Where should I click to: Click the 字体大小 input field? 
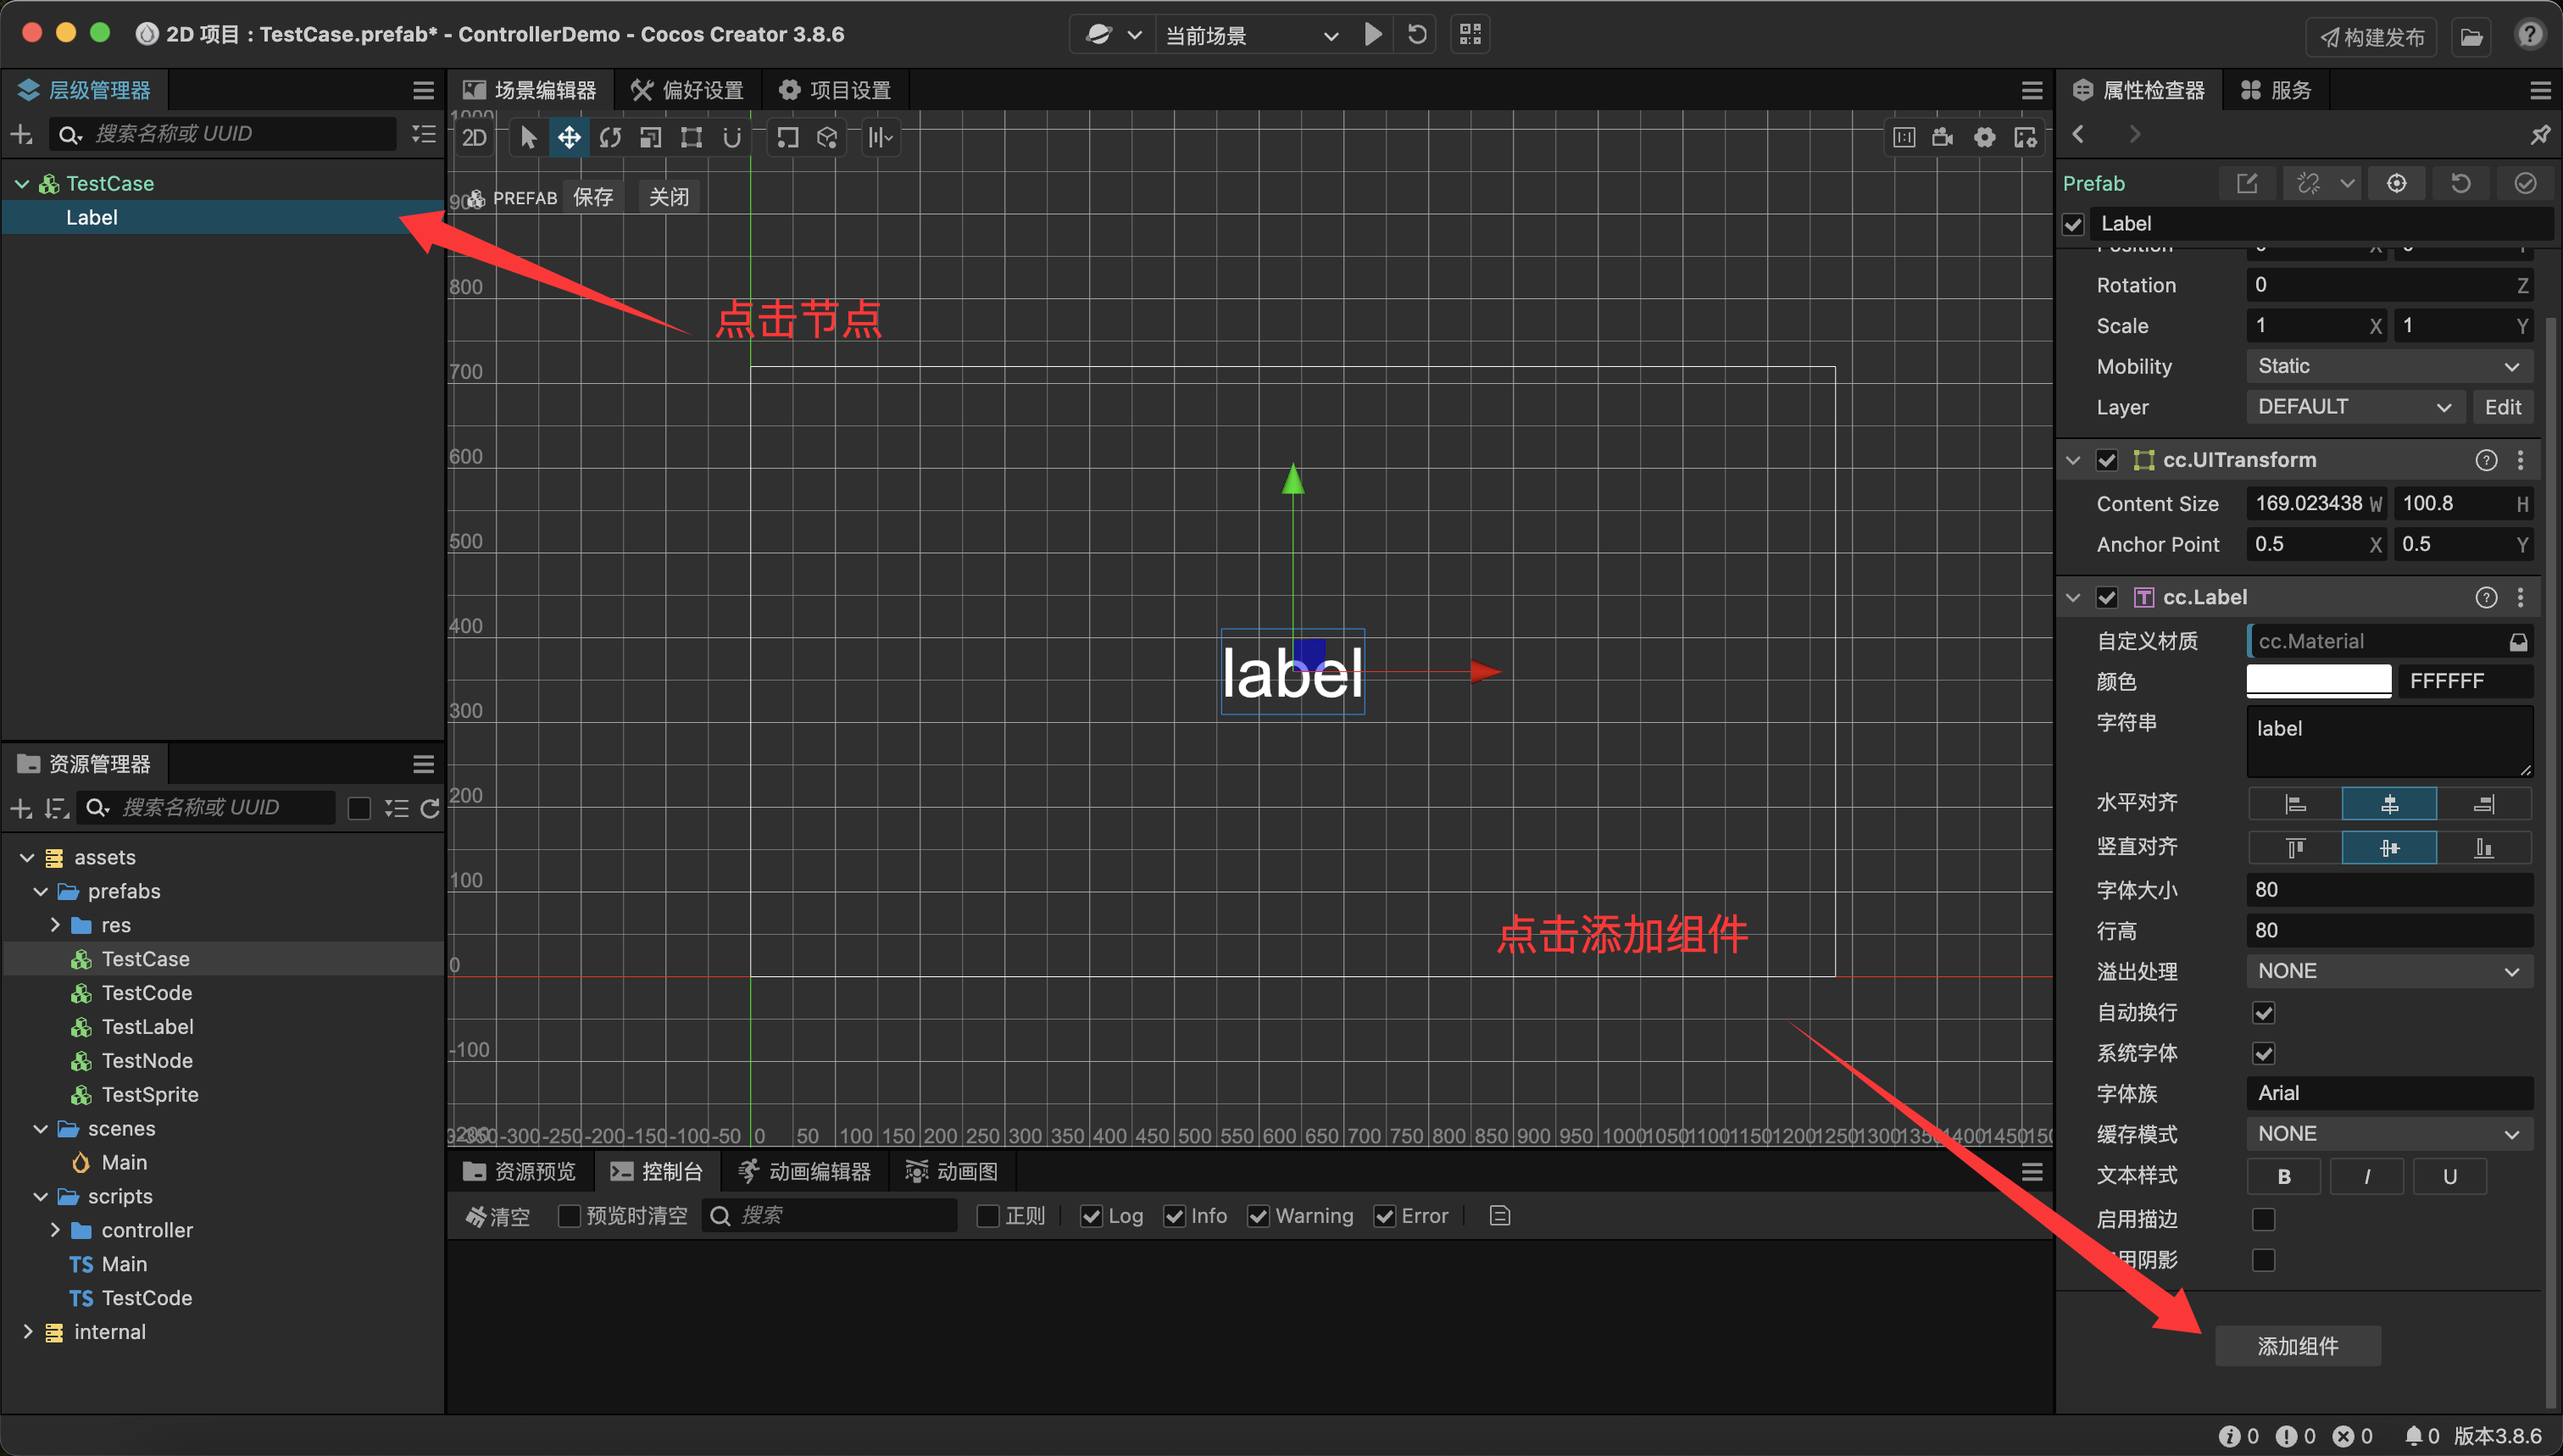pyautogui.click(x=2388, y=890)
